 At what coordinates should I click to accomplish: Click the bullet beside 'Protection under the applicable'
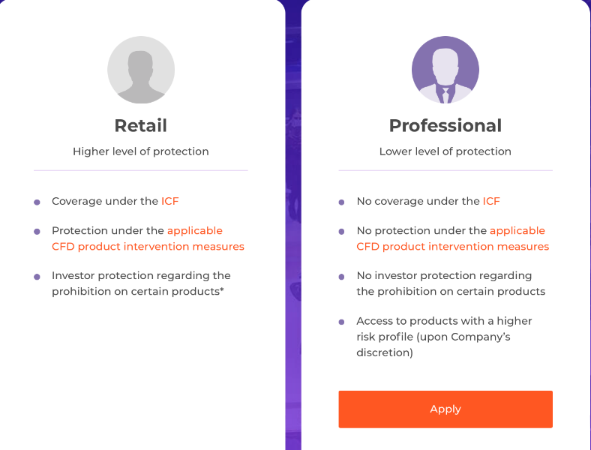pos(37,231)
